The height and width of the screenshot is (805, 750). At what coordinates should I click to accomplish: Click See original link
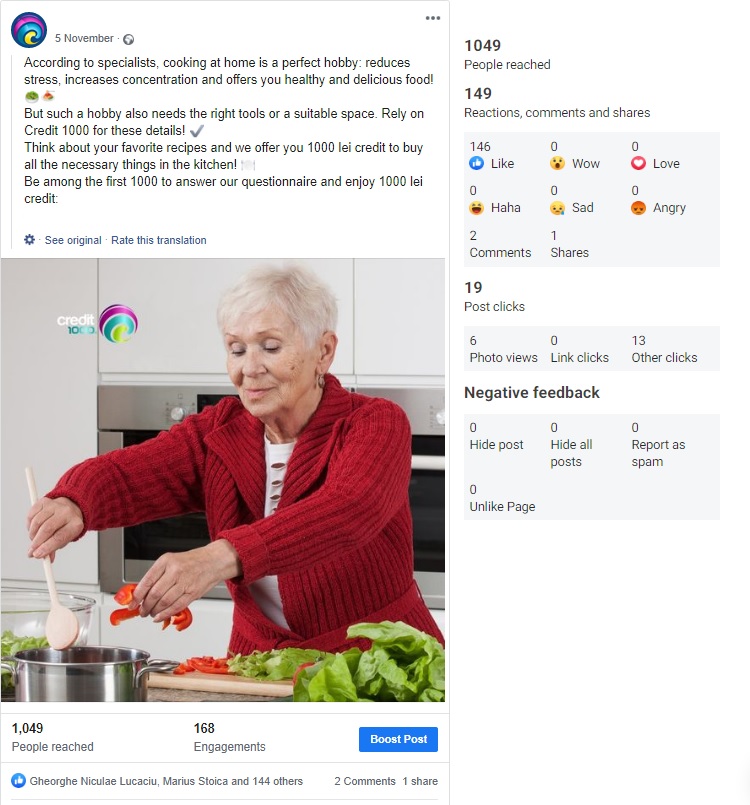coord(73,240)
